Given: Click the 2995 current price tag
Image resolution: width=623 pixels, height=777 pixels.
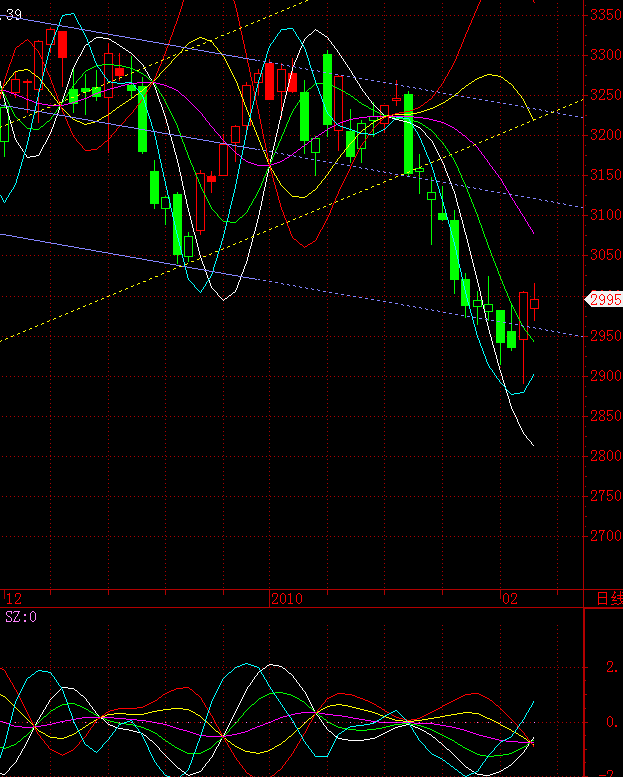Looking at the screenshot, I should pyautogui.click(x=604, y=299).
